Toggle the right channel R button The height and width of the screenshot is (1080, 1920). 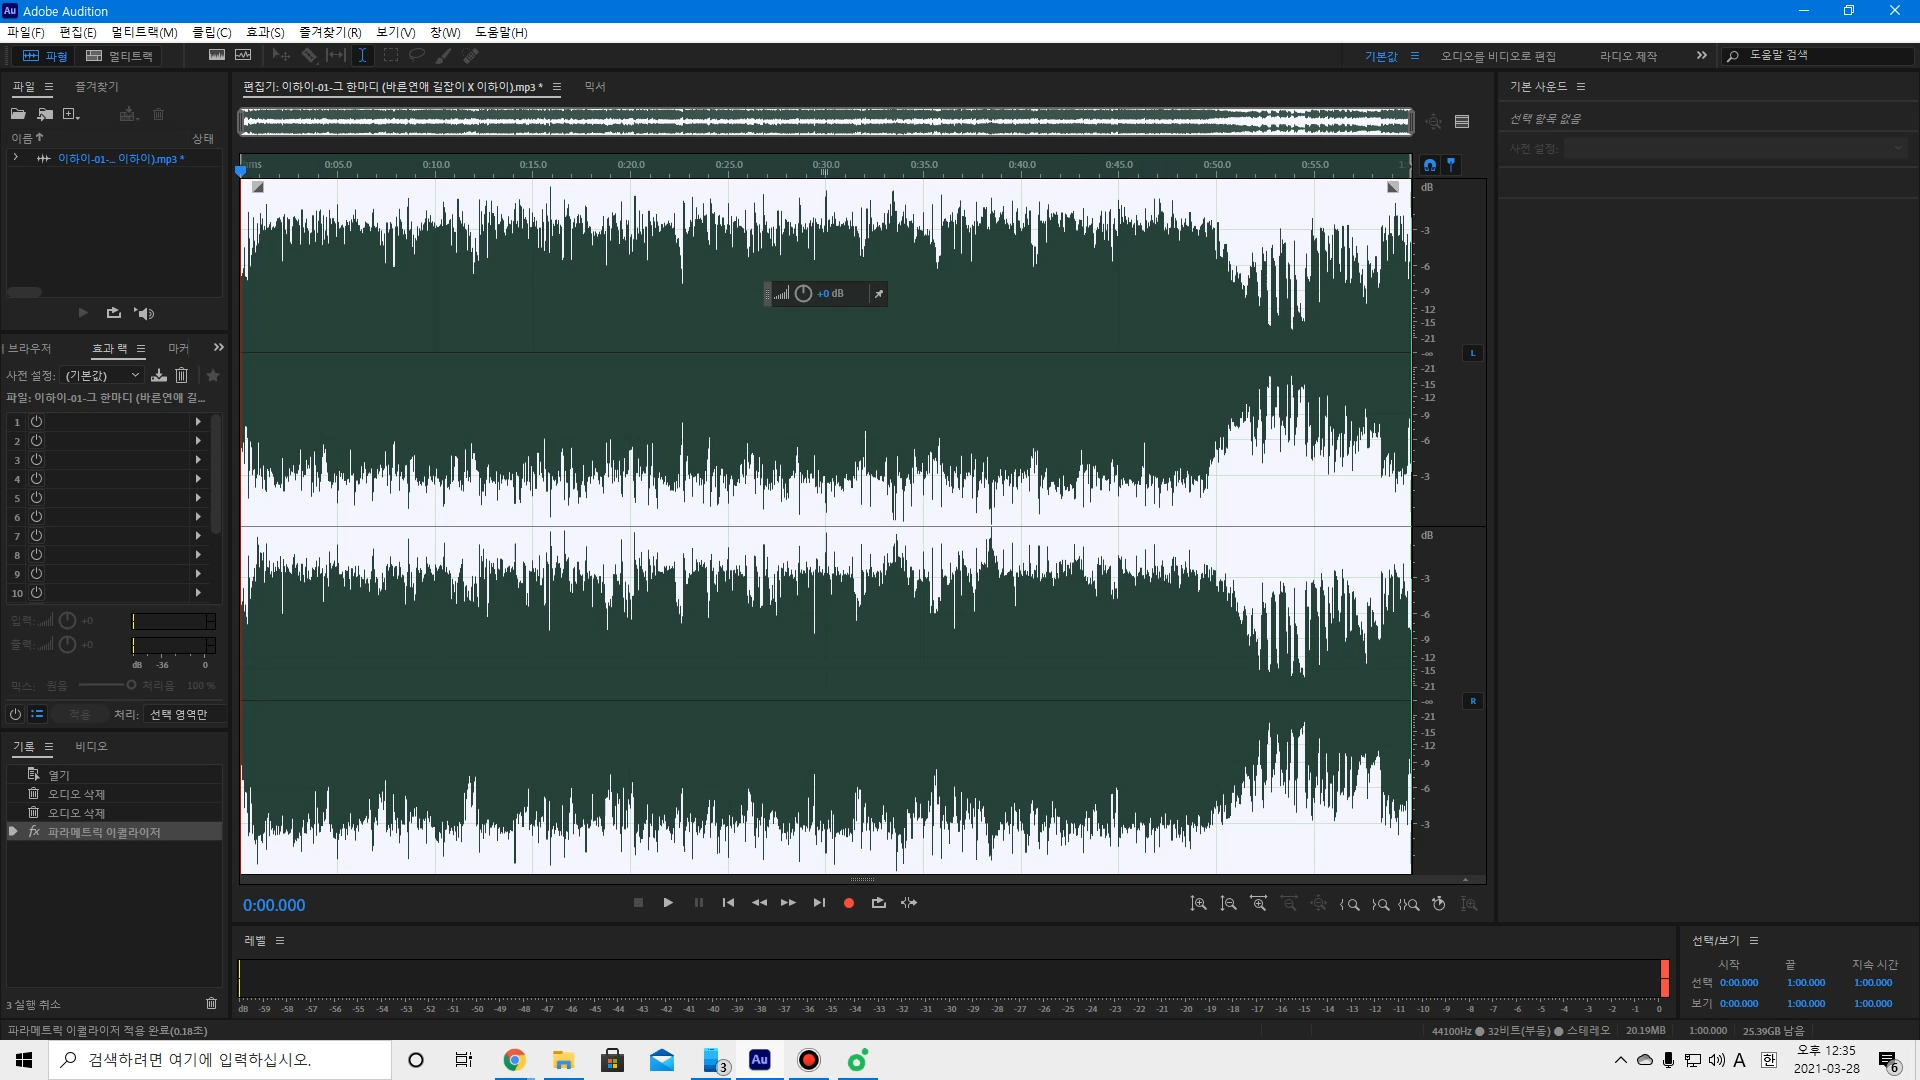tap(1472, 701)
